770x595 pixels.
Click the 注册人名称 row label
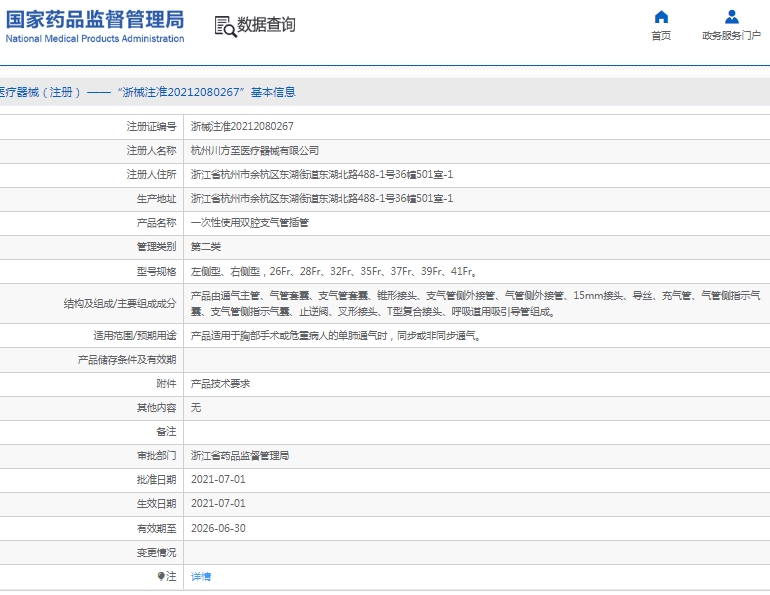click(x=151, y=150)
